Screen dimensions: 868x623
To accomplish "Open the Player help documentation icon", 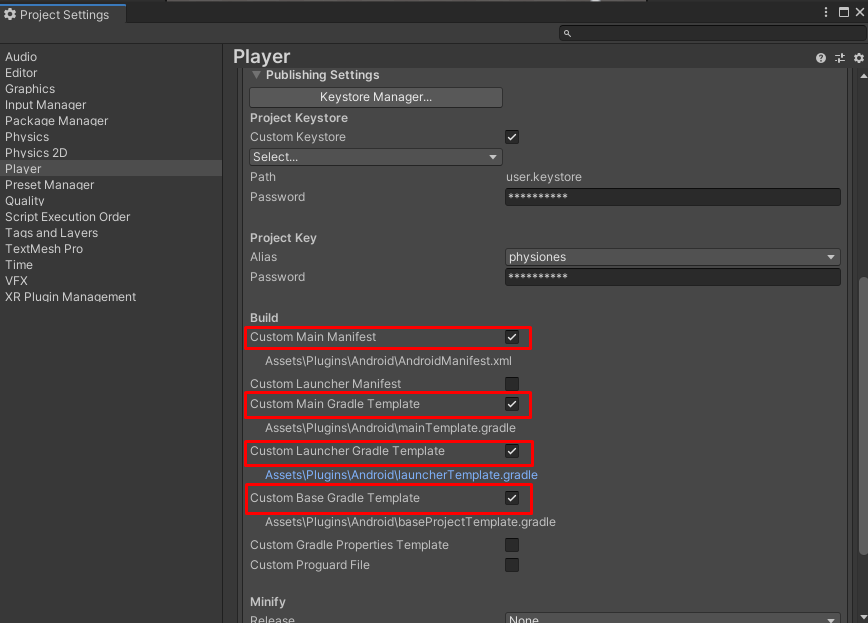I will pyautogui.click(x=820, y=58).
